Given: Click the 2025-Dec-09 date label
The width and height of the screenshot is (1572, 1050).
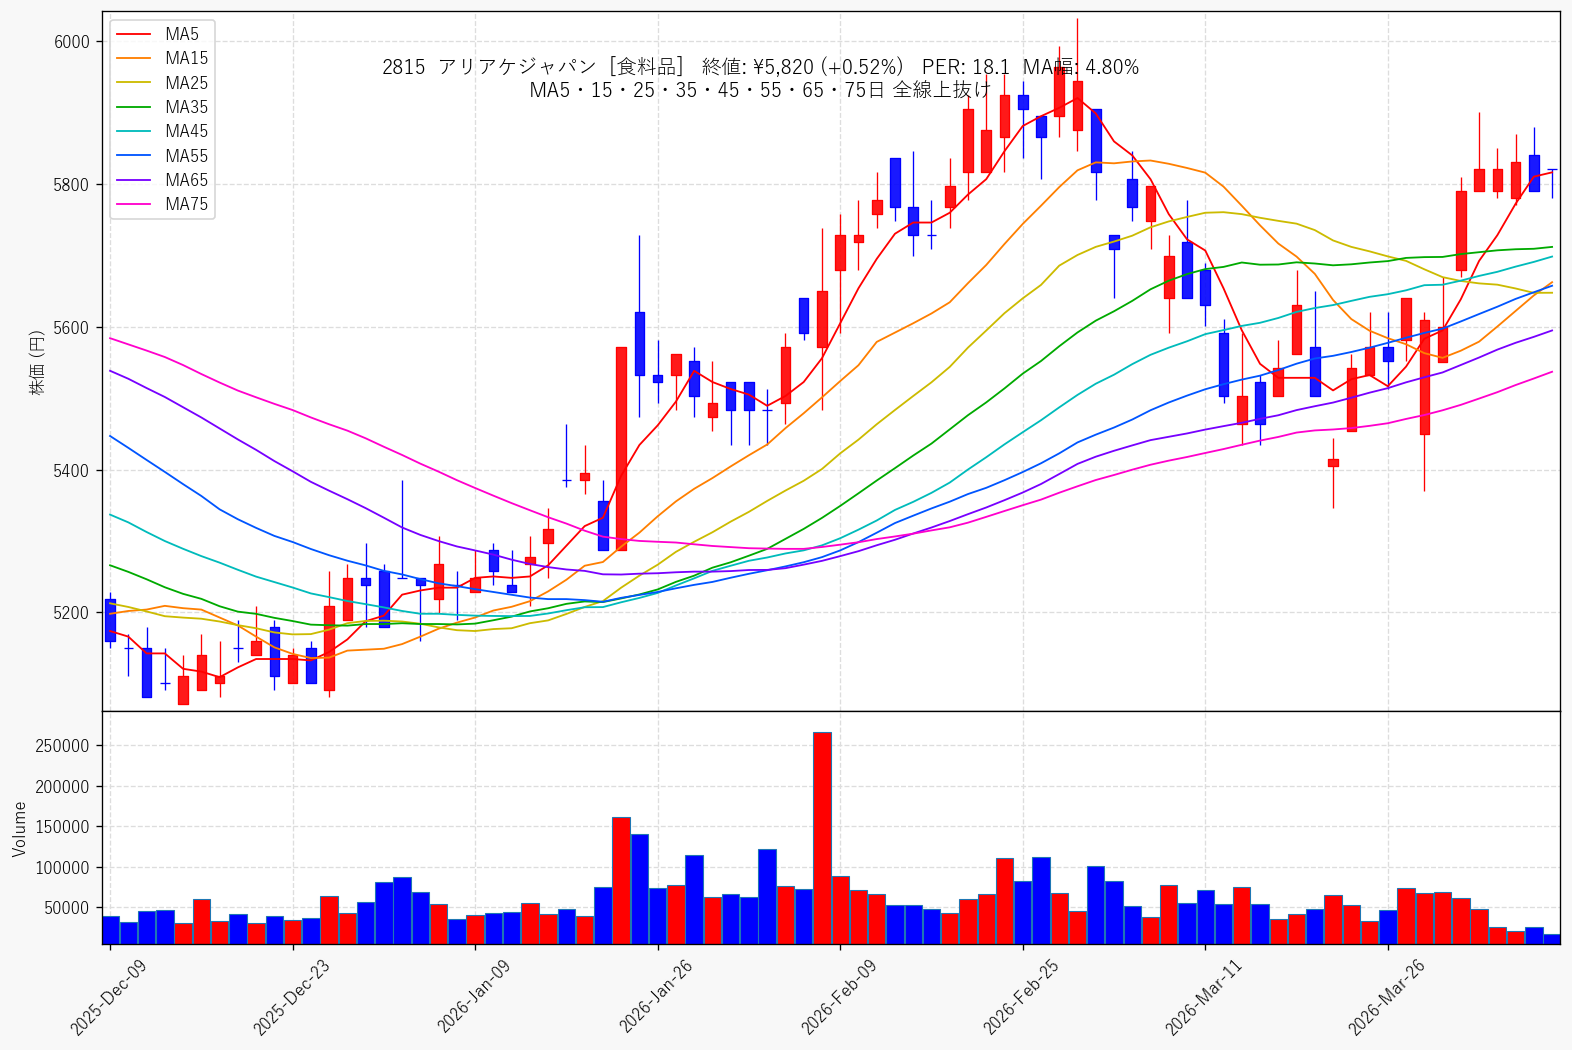Looking at the screenshot, I should click(107, 997).
